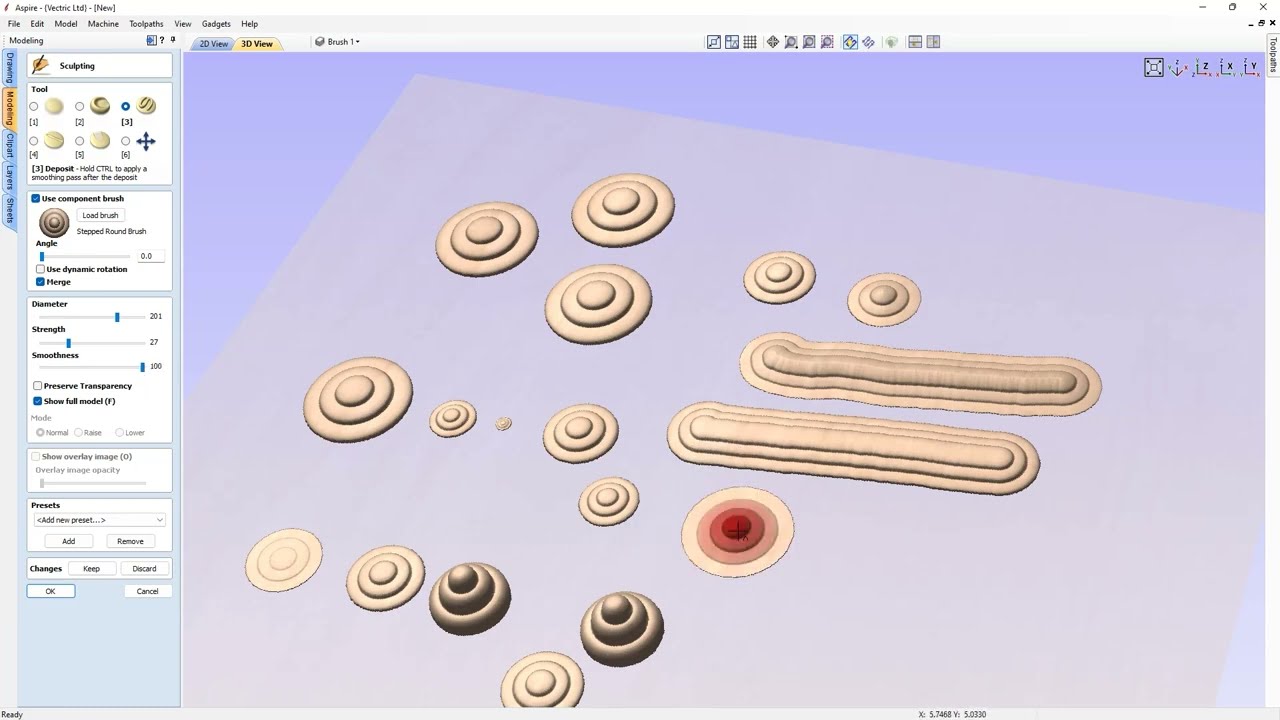Select sculpting tool 1 icon

click(x=54, y=106)
